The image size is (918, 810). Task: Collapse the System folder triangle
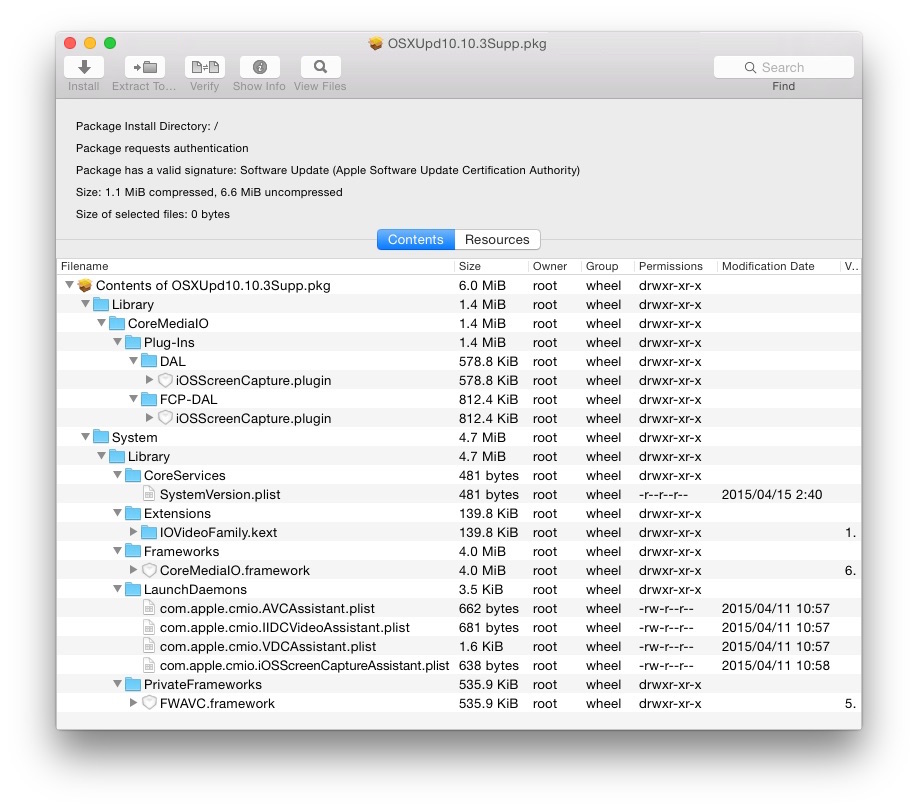click(x=85, y=437)
